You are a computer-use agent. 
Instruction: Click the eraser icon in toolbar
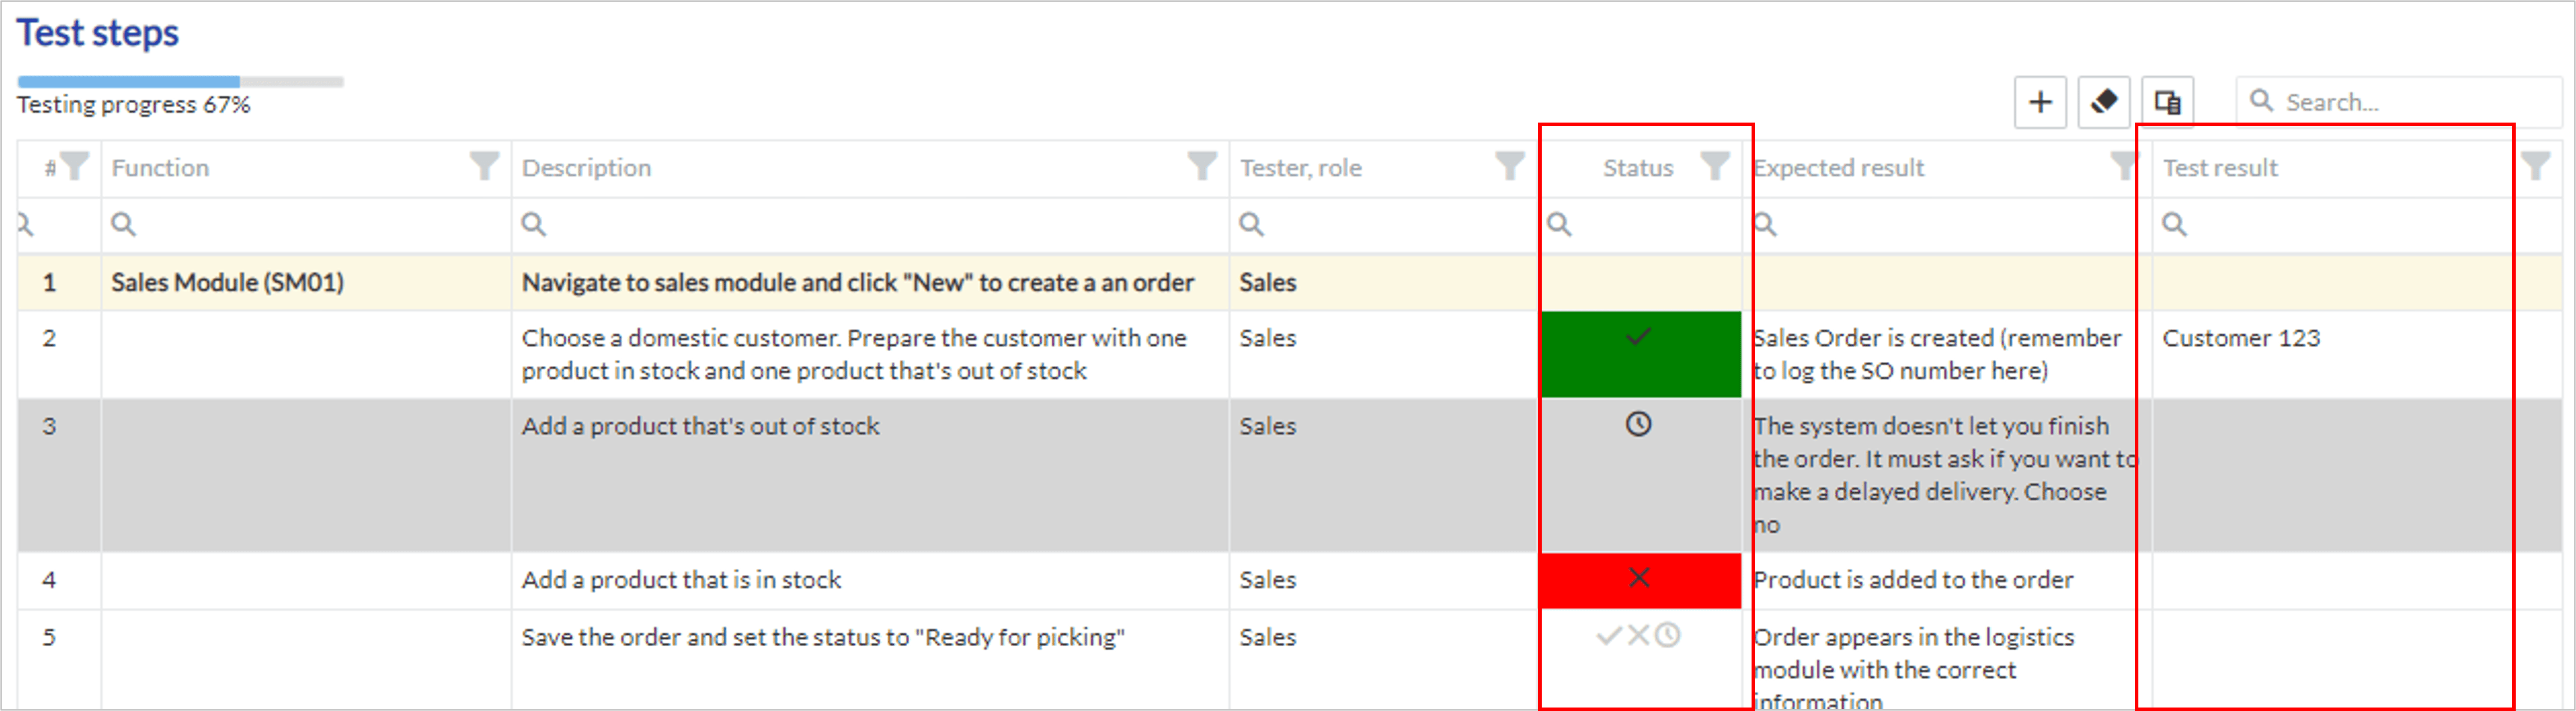2104,102
